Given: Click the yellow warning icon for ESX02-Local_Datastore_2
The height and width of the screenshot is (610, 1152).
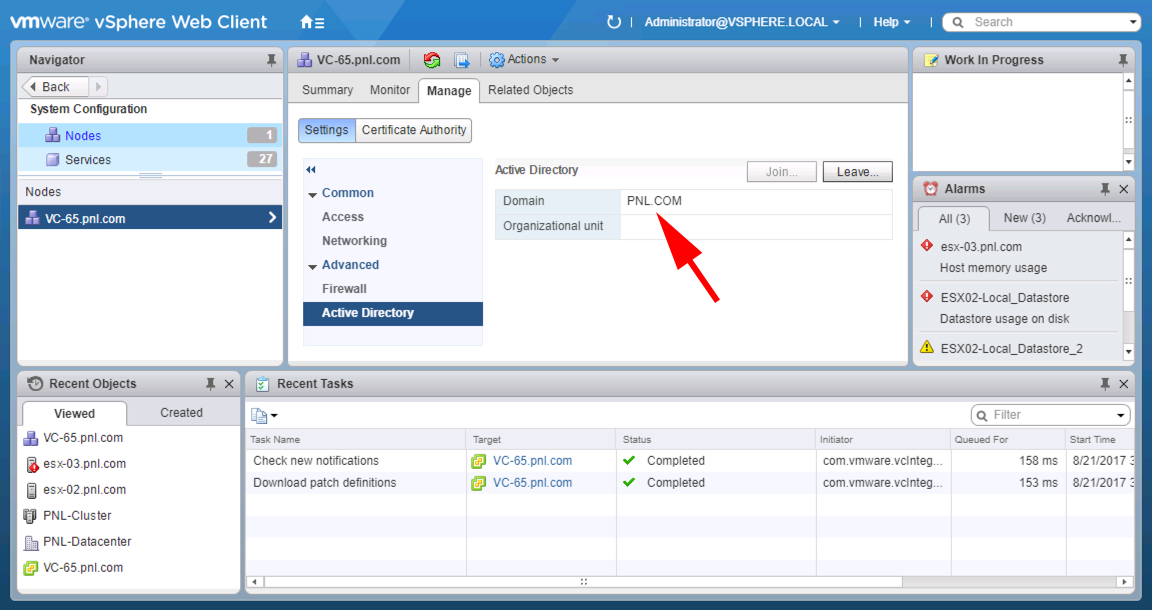Looking at the screenshot, I should (x=927, y=348).
